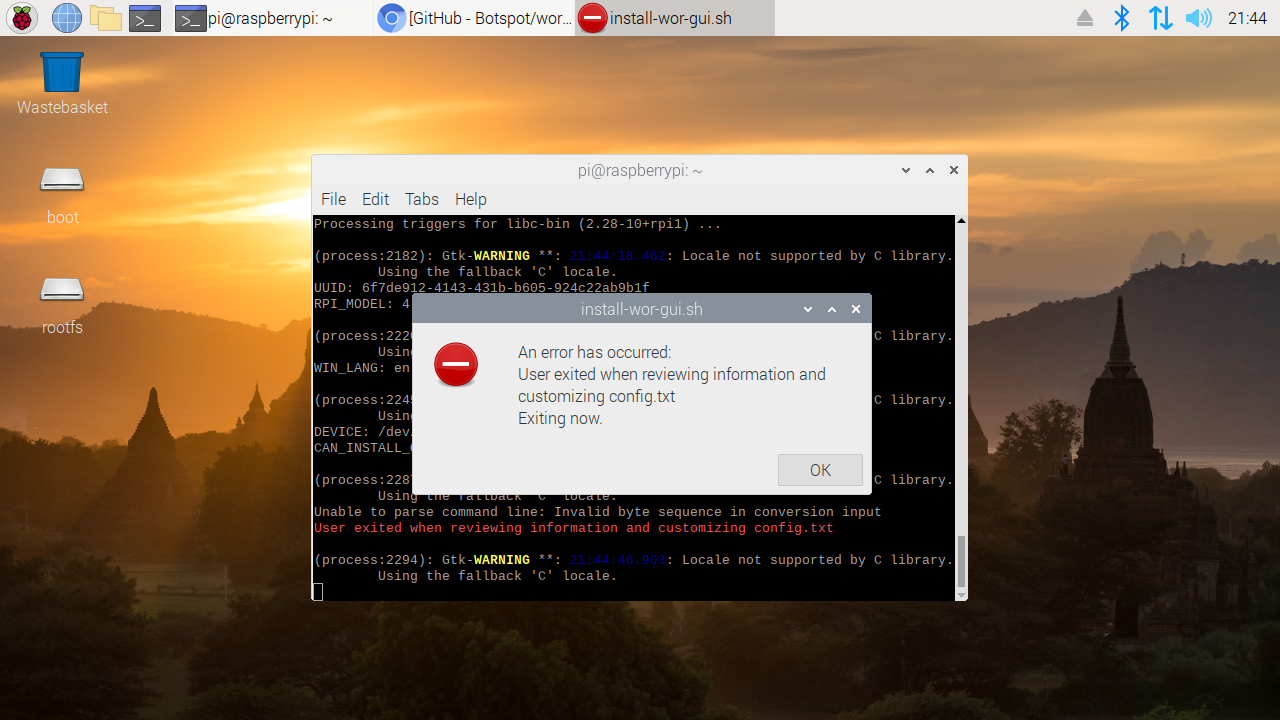Screen dimensions: 1280x720
Task: Click the red error stop icon in the dialog
Action: [x=456, y=364]
